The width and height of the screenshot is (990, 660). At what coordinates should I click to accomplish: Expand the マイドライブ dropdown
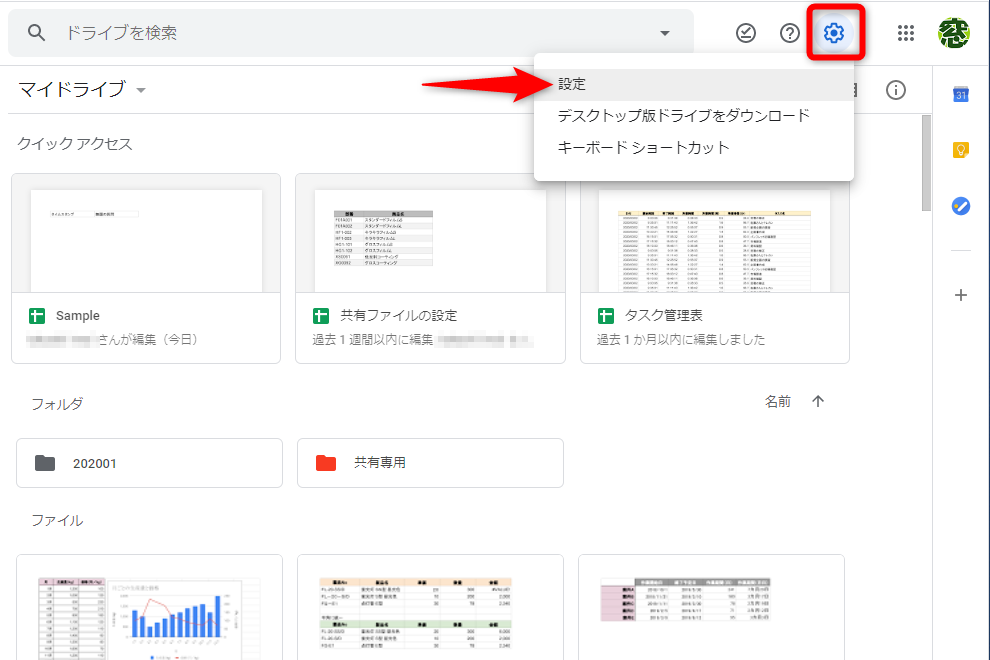[140, 89]
